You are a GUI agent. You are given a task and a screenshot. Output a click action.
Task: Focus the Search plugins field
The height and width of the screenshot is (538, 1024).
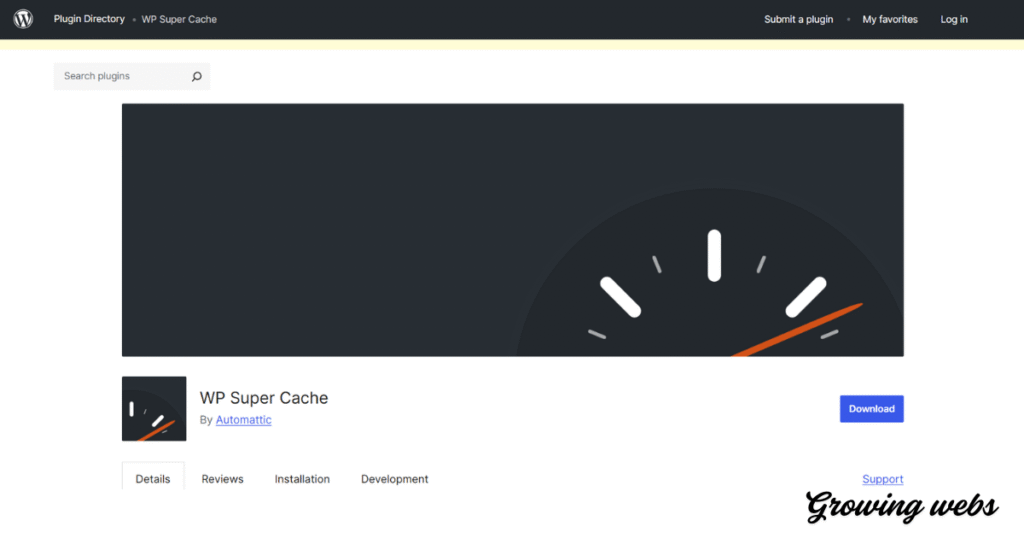point(132,76)
